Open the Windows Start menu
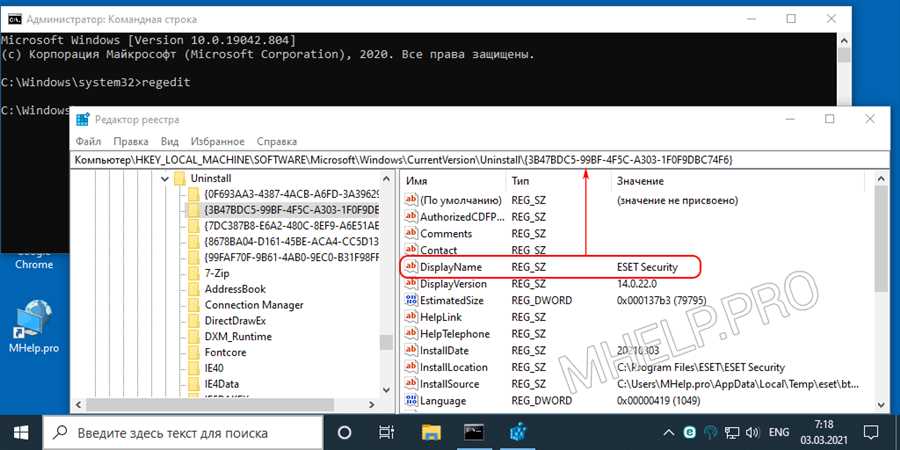Screen dimensions: 900x450 [21, 432]
